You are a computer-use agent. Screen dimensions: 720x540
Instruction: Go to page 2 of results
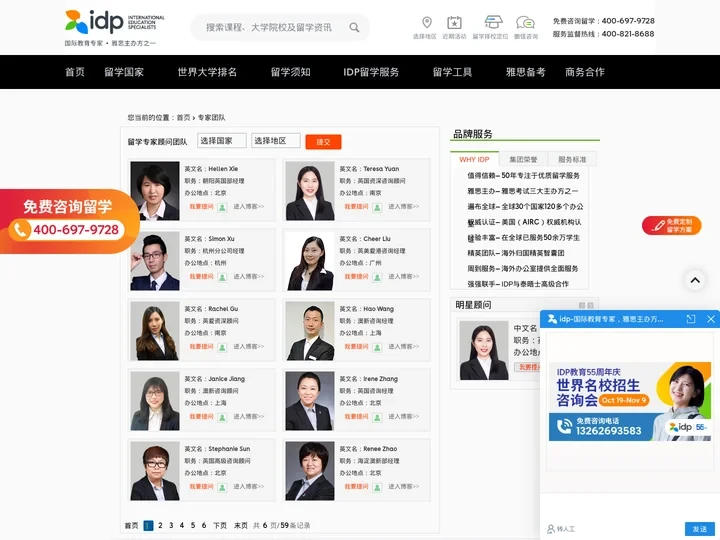tap(160, 525)
